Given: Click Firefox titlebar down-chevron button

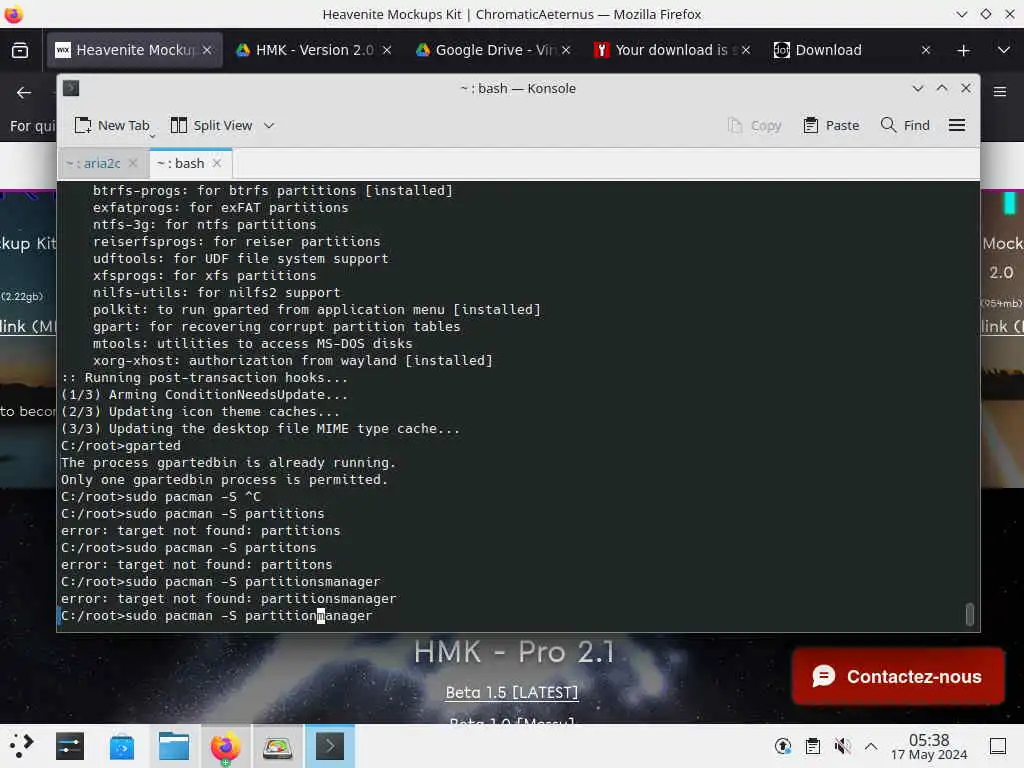Looking at the screenshot, I should pos(961,14).
